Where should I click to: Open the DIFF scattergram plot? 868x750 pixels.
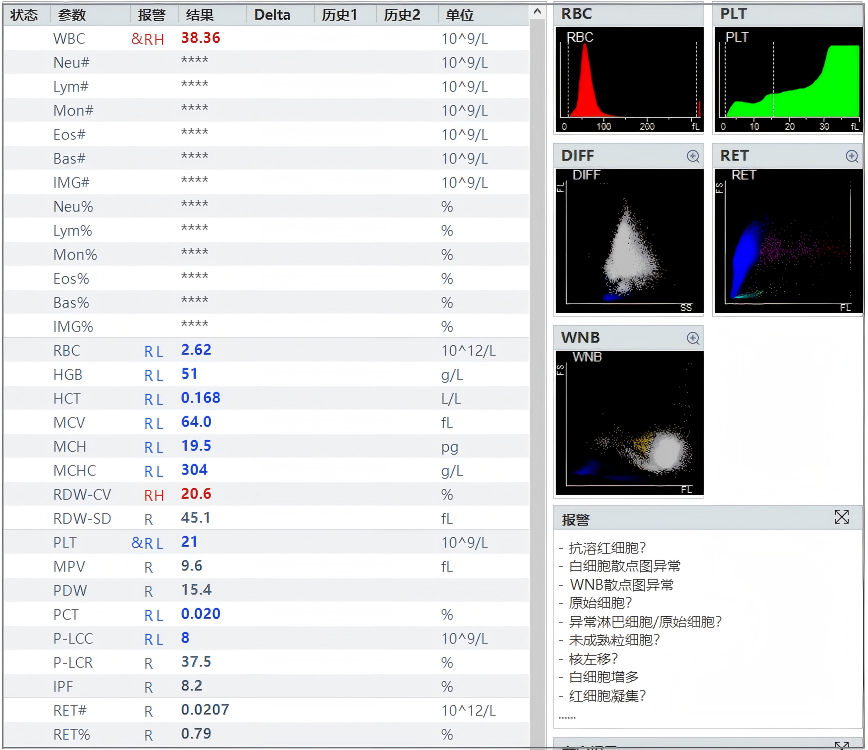click(x=629, y=241)
